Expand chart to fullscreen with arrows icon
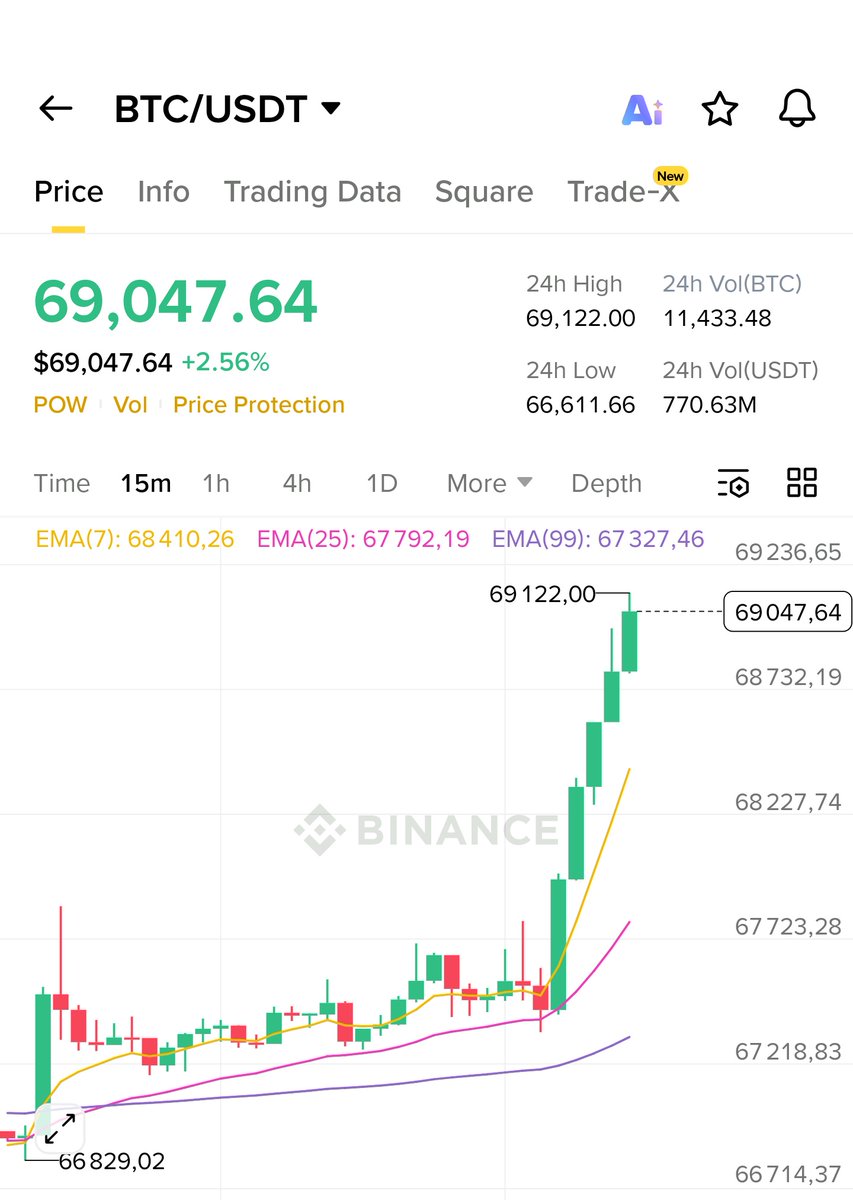This screenshot has height=1200, width=853. click(60, 1127)
